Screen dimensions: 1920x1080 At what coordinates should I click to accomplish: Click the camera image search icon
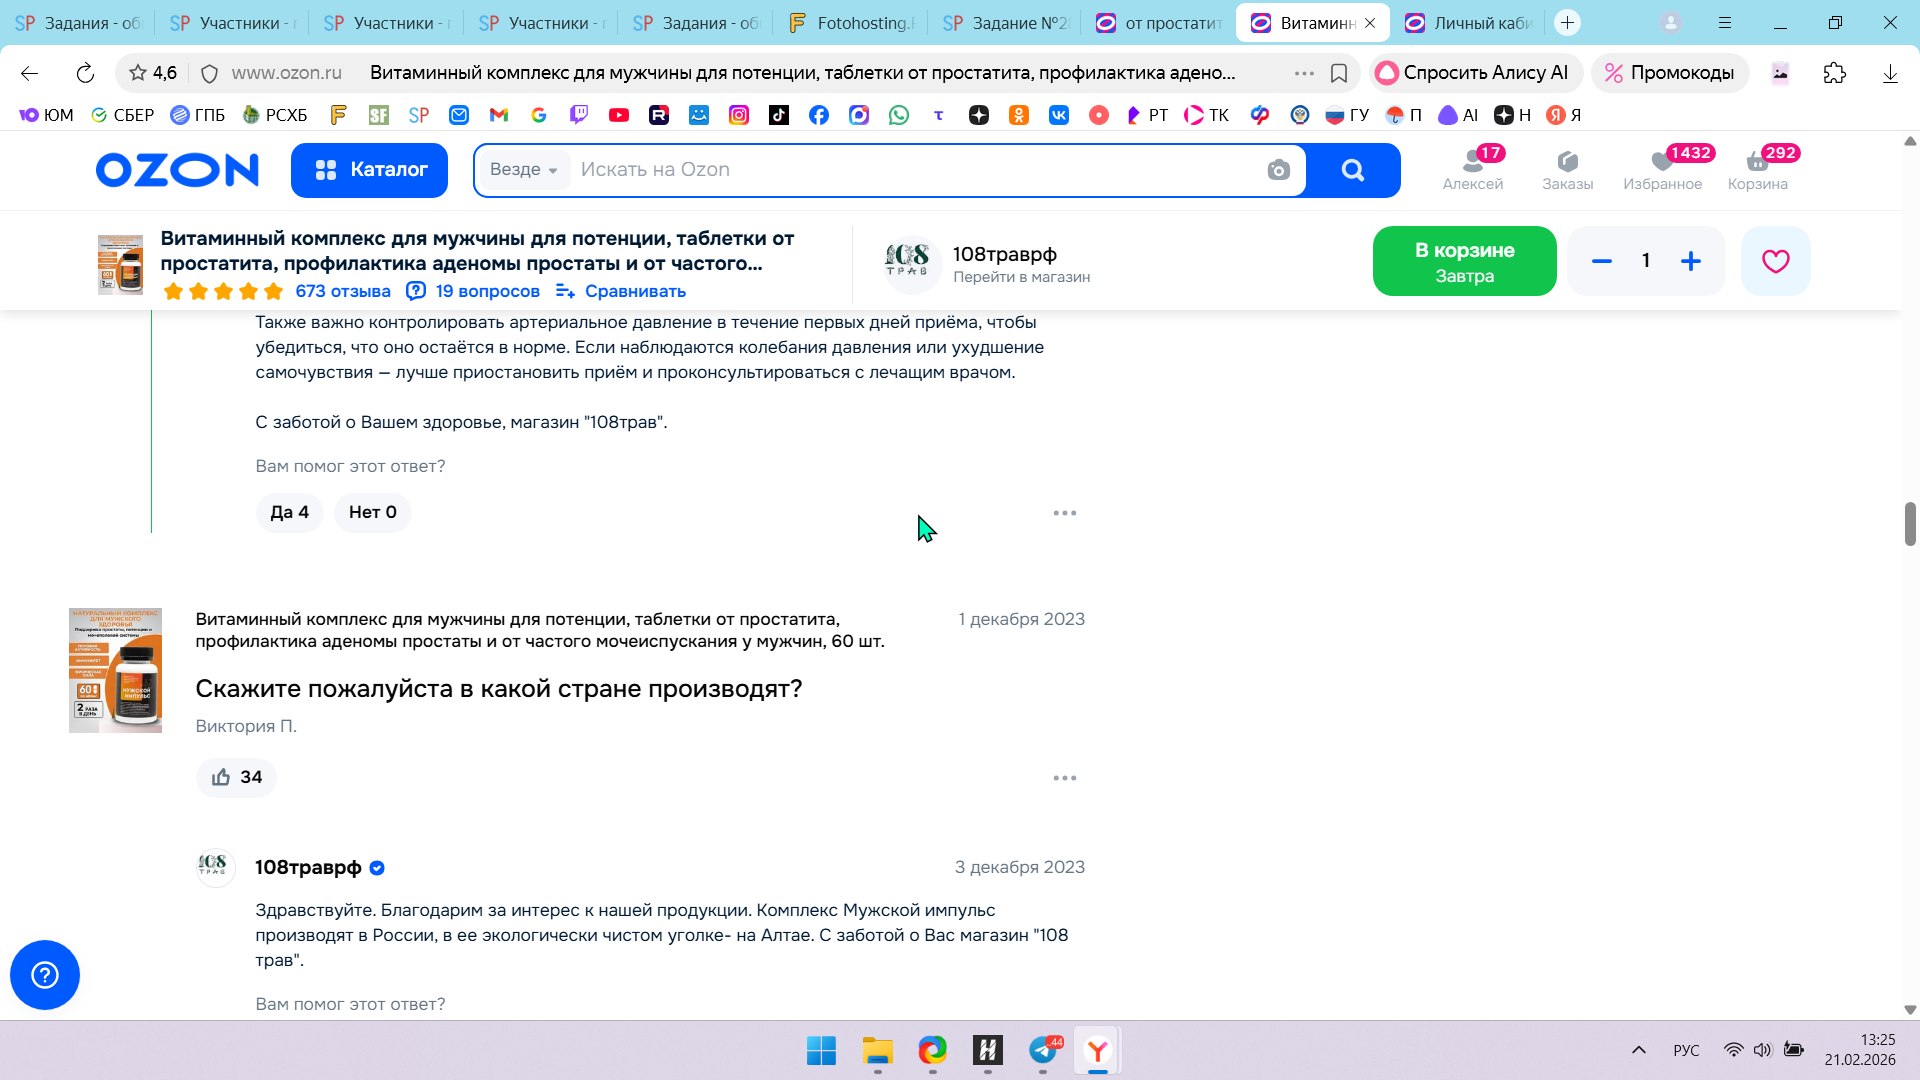coord(1278,170)
